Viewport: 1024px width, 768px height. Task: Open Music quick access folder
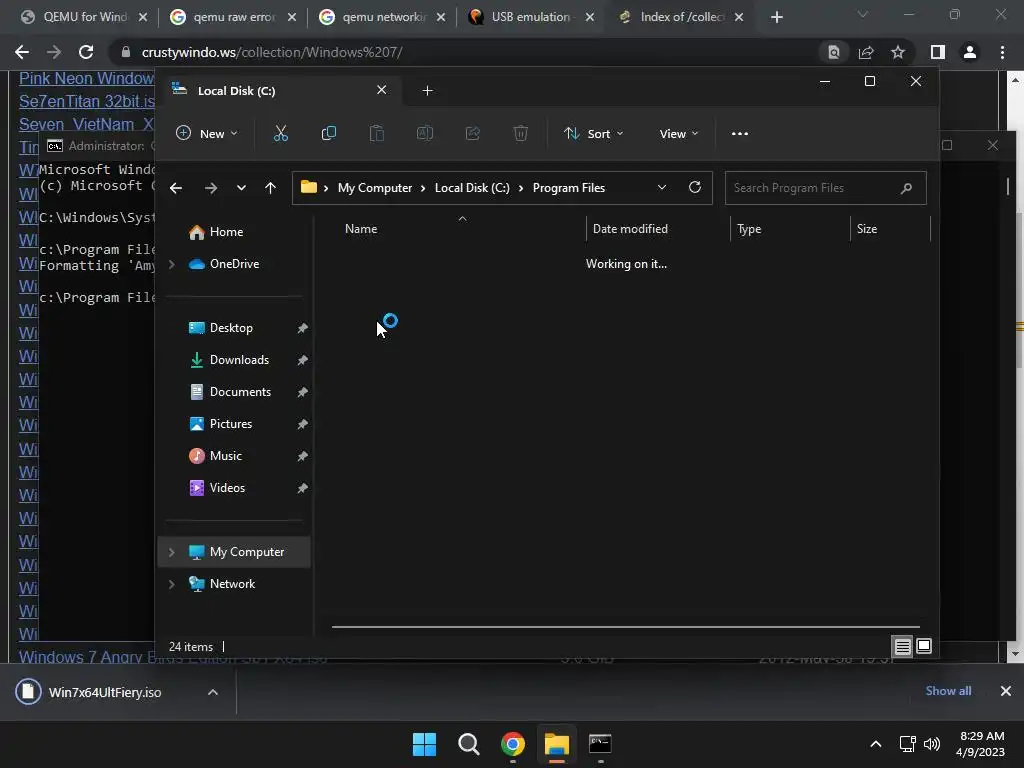(x=225, y=456)
